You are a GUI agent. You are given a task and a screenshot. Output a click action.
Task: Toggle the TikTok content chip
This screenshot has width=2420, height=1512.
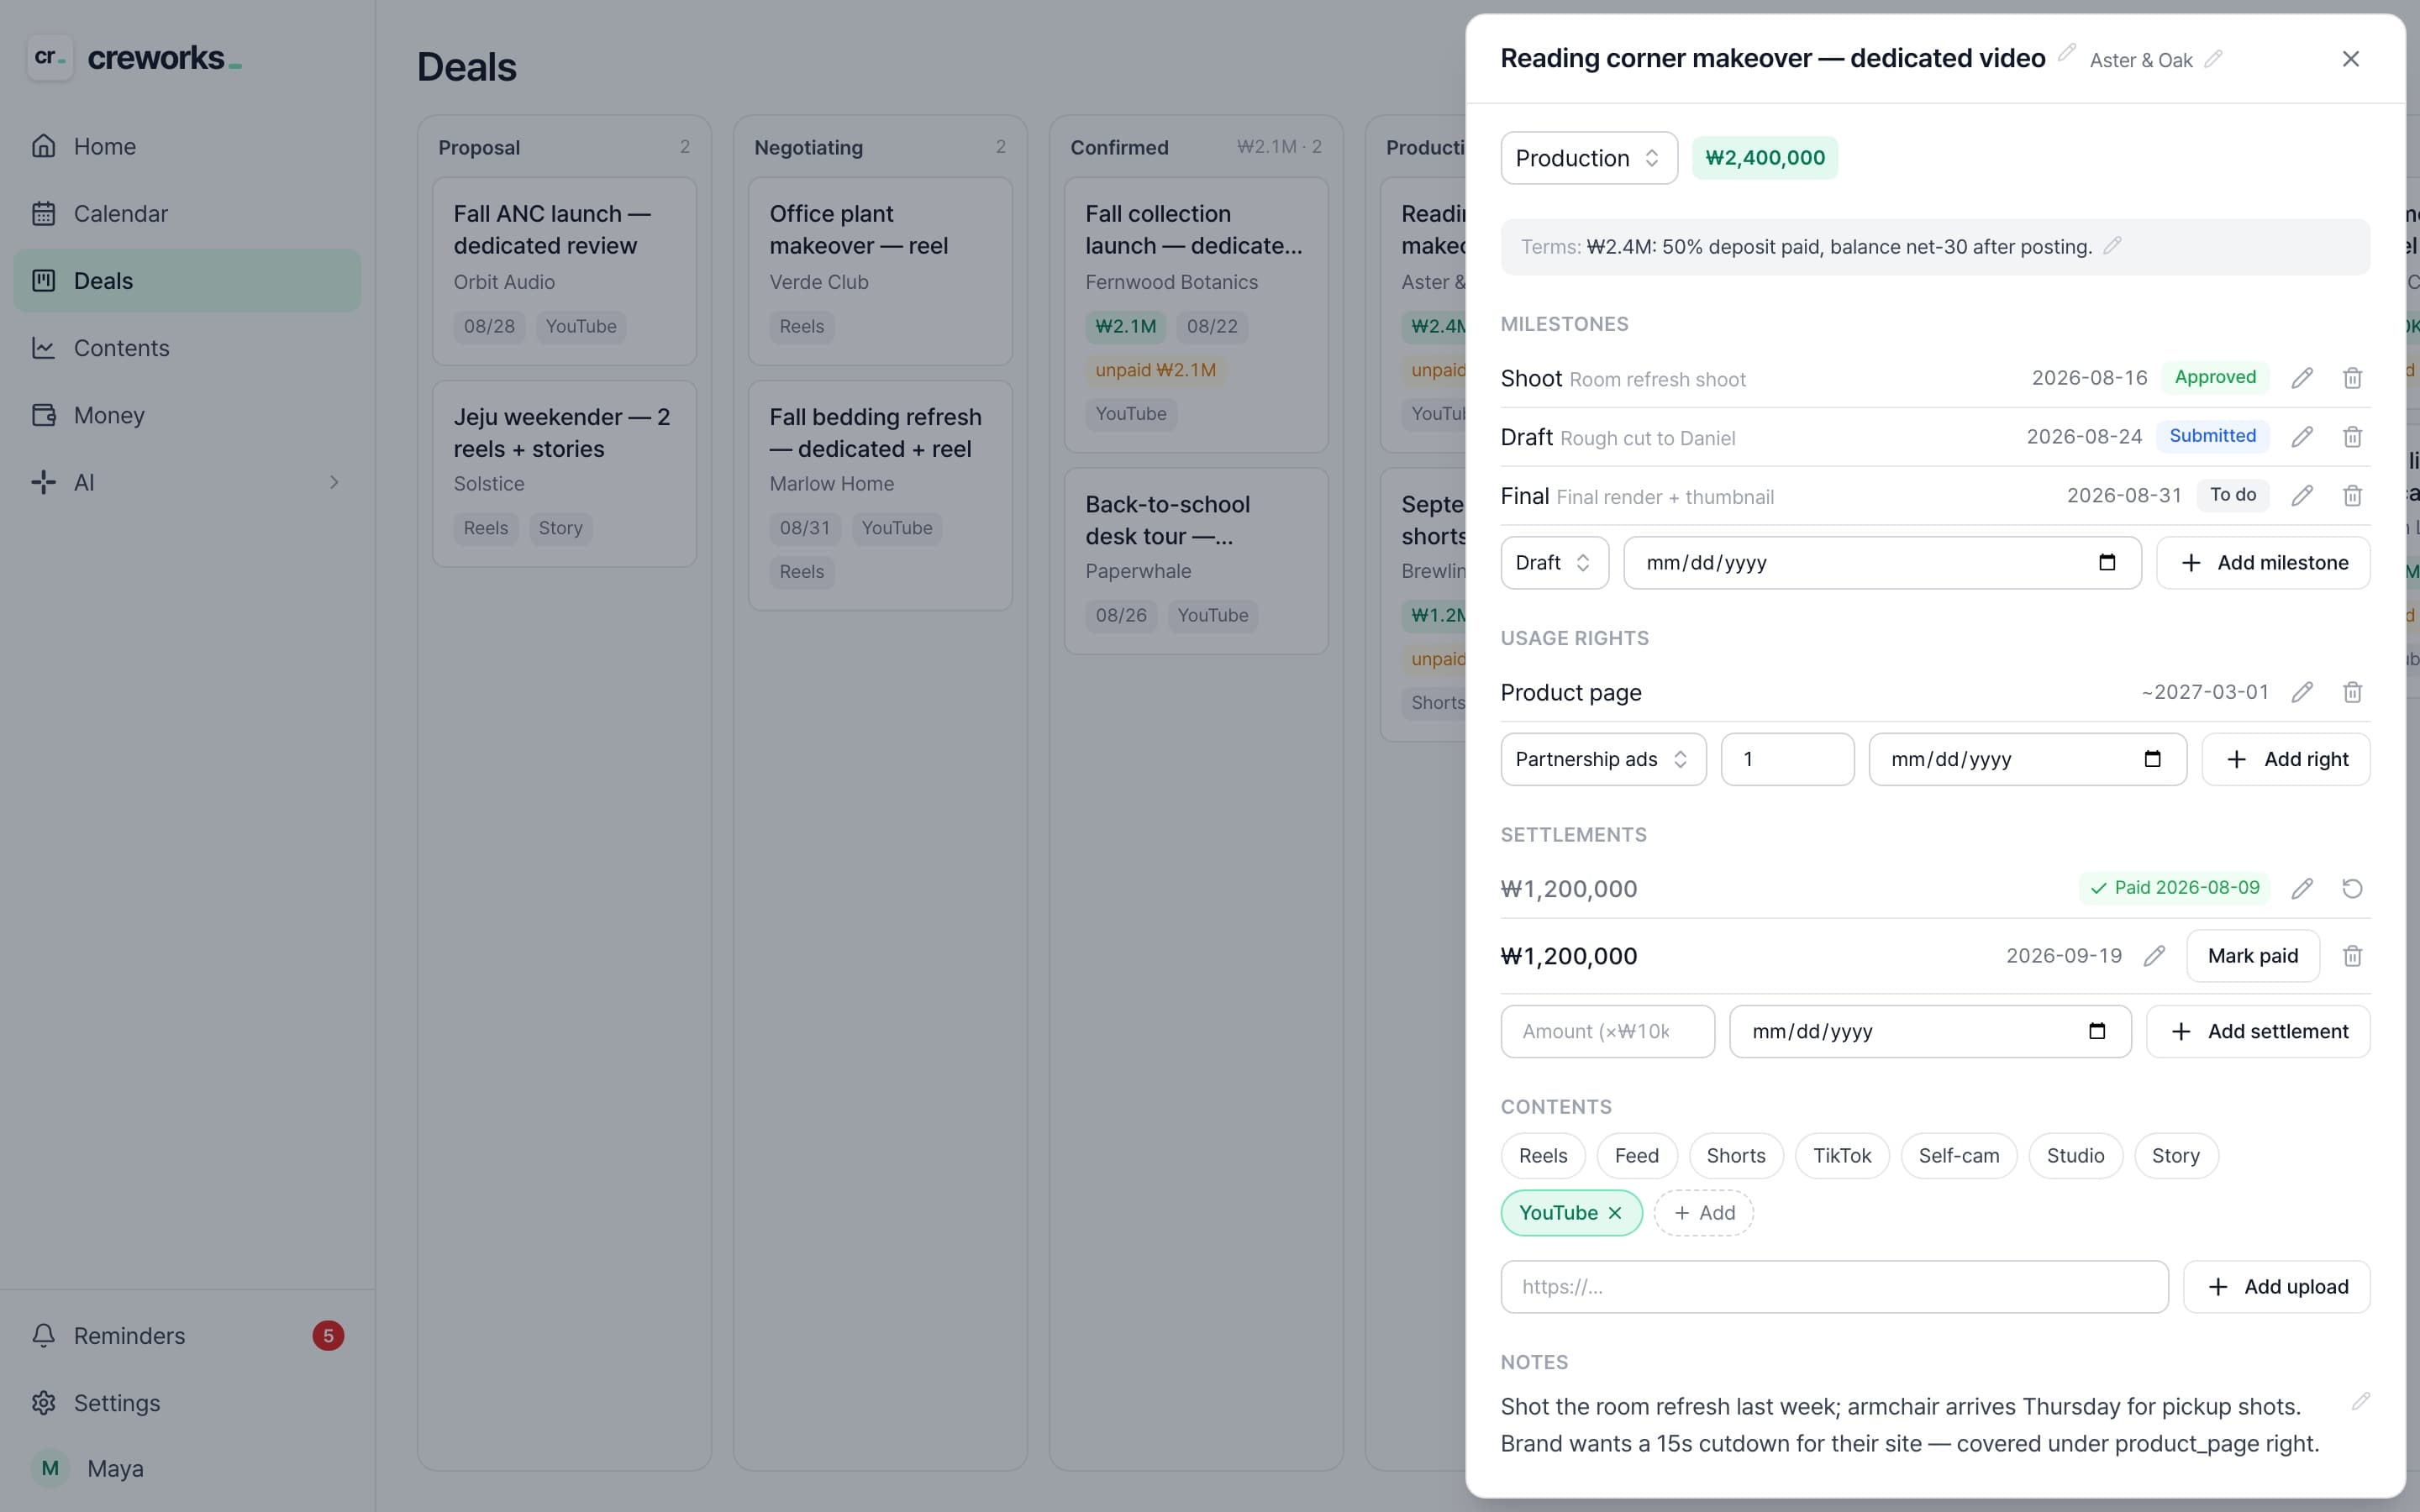1842,1156
